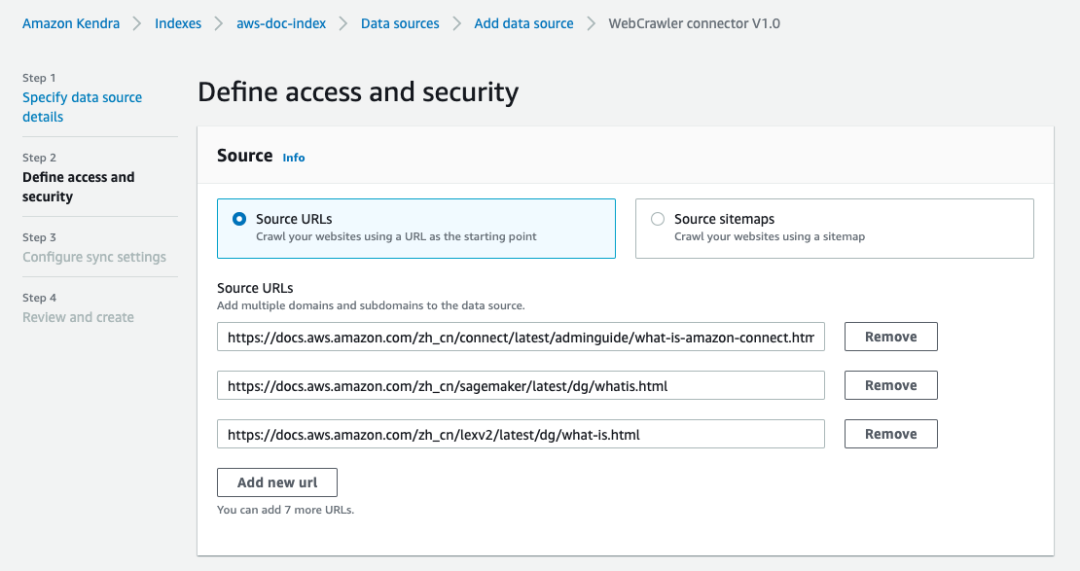Remove the amazon-connect adminguide URL
The width and height of the screenshot is (1080, 571).
point(891,337)
